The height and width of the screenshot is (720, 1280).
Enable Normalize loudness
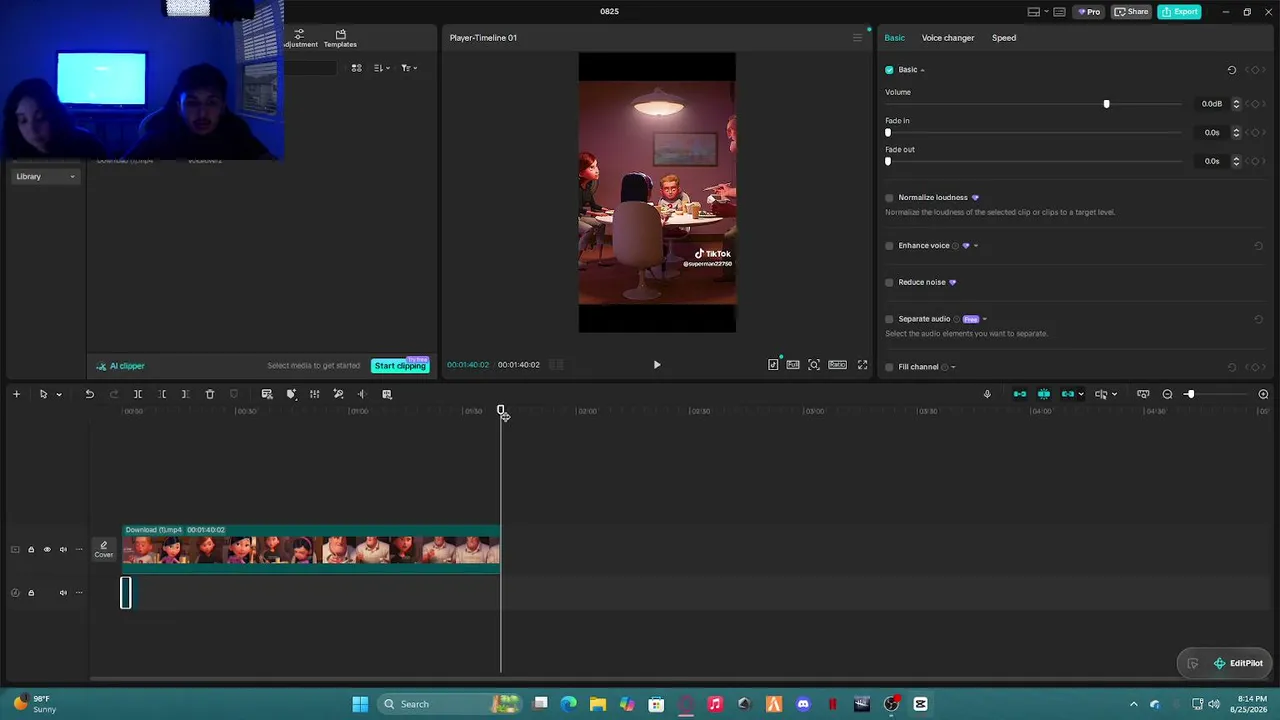click(889, 198)
